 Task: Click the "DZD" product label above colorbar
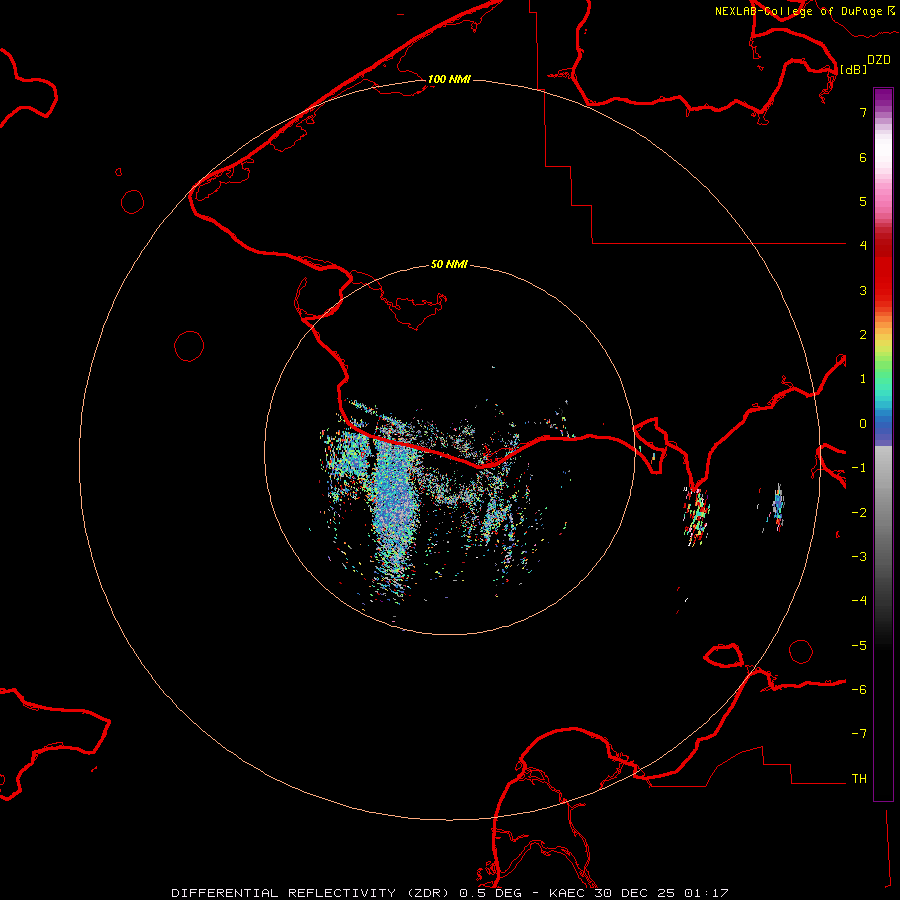tap(879, 60)
